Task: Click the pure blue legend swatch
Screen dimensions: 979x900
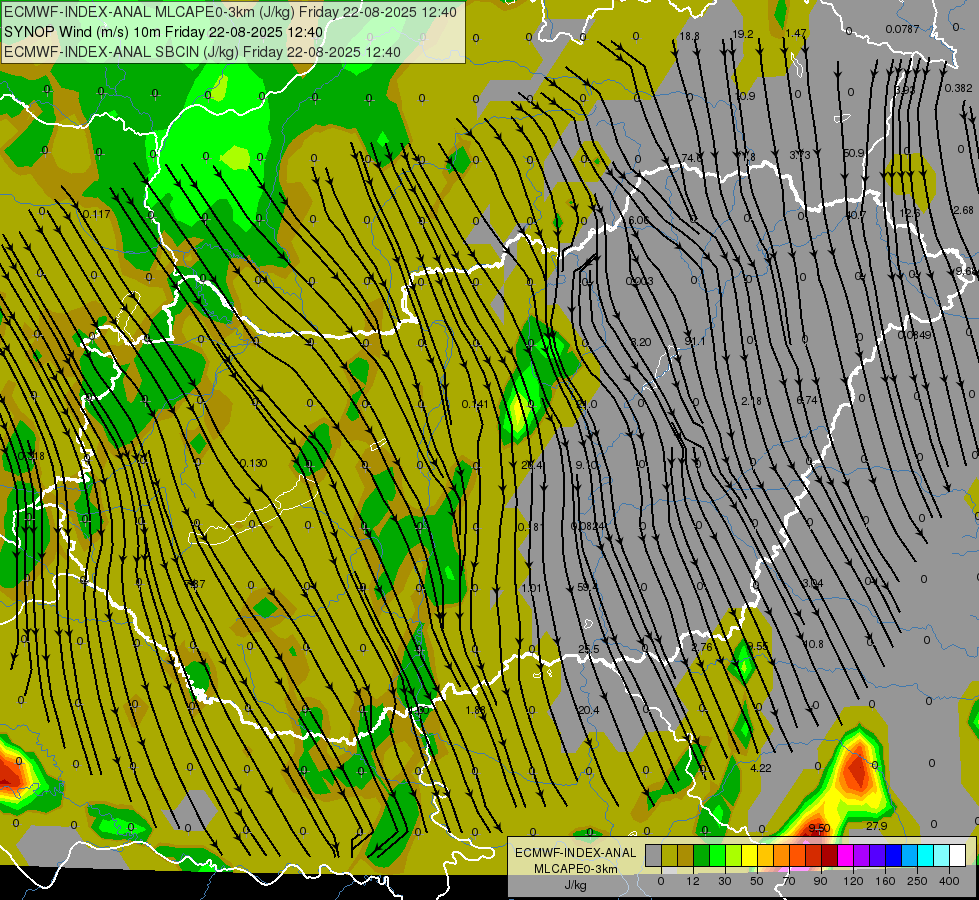Action: pos(893,856)
